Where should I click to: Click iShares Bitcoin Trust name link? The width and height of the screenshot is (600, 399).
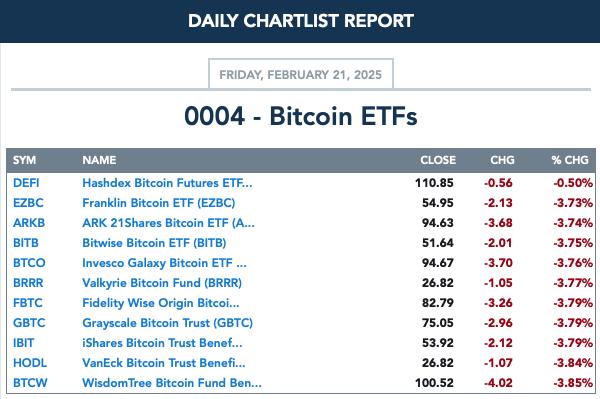(x=162, y=343)
